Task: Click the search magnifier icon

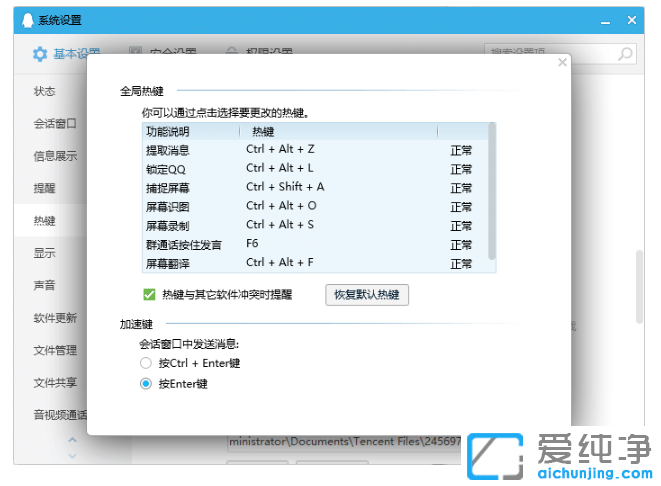Action: pos(625,54)
